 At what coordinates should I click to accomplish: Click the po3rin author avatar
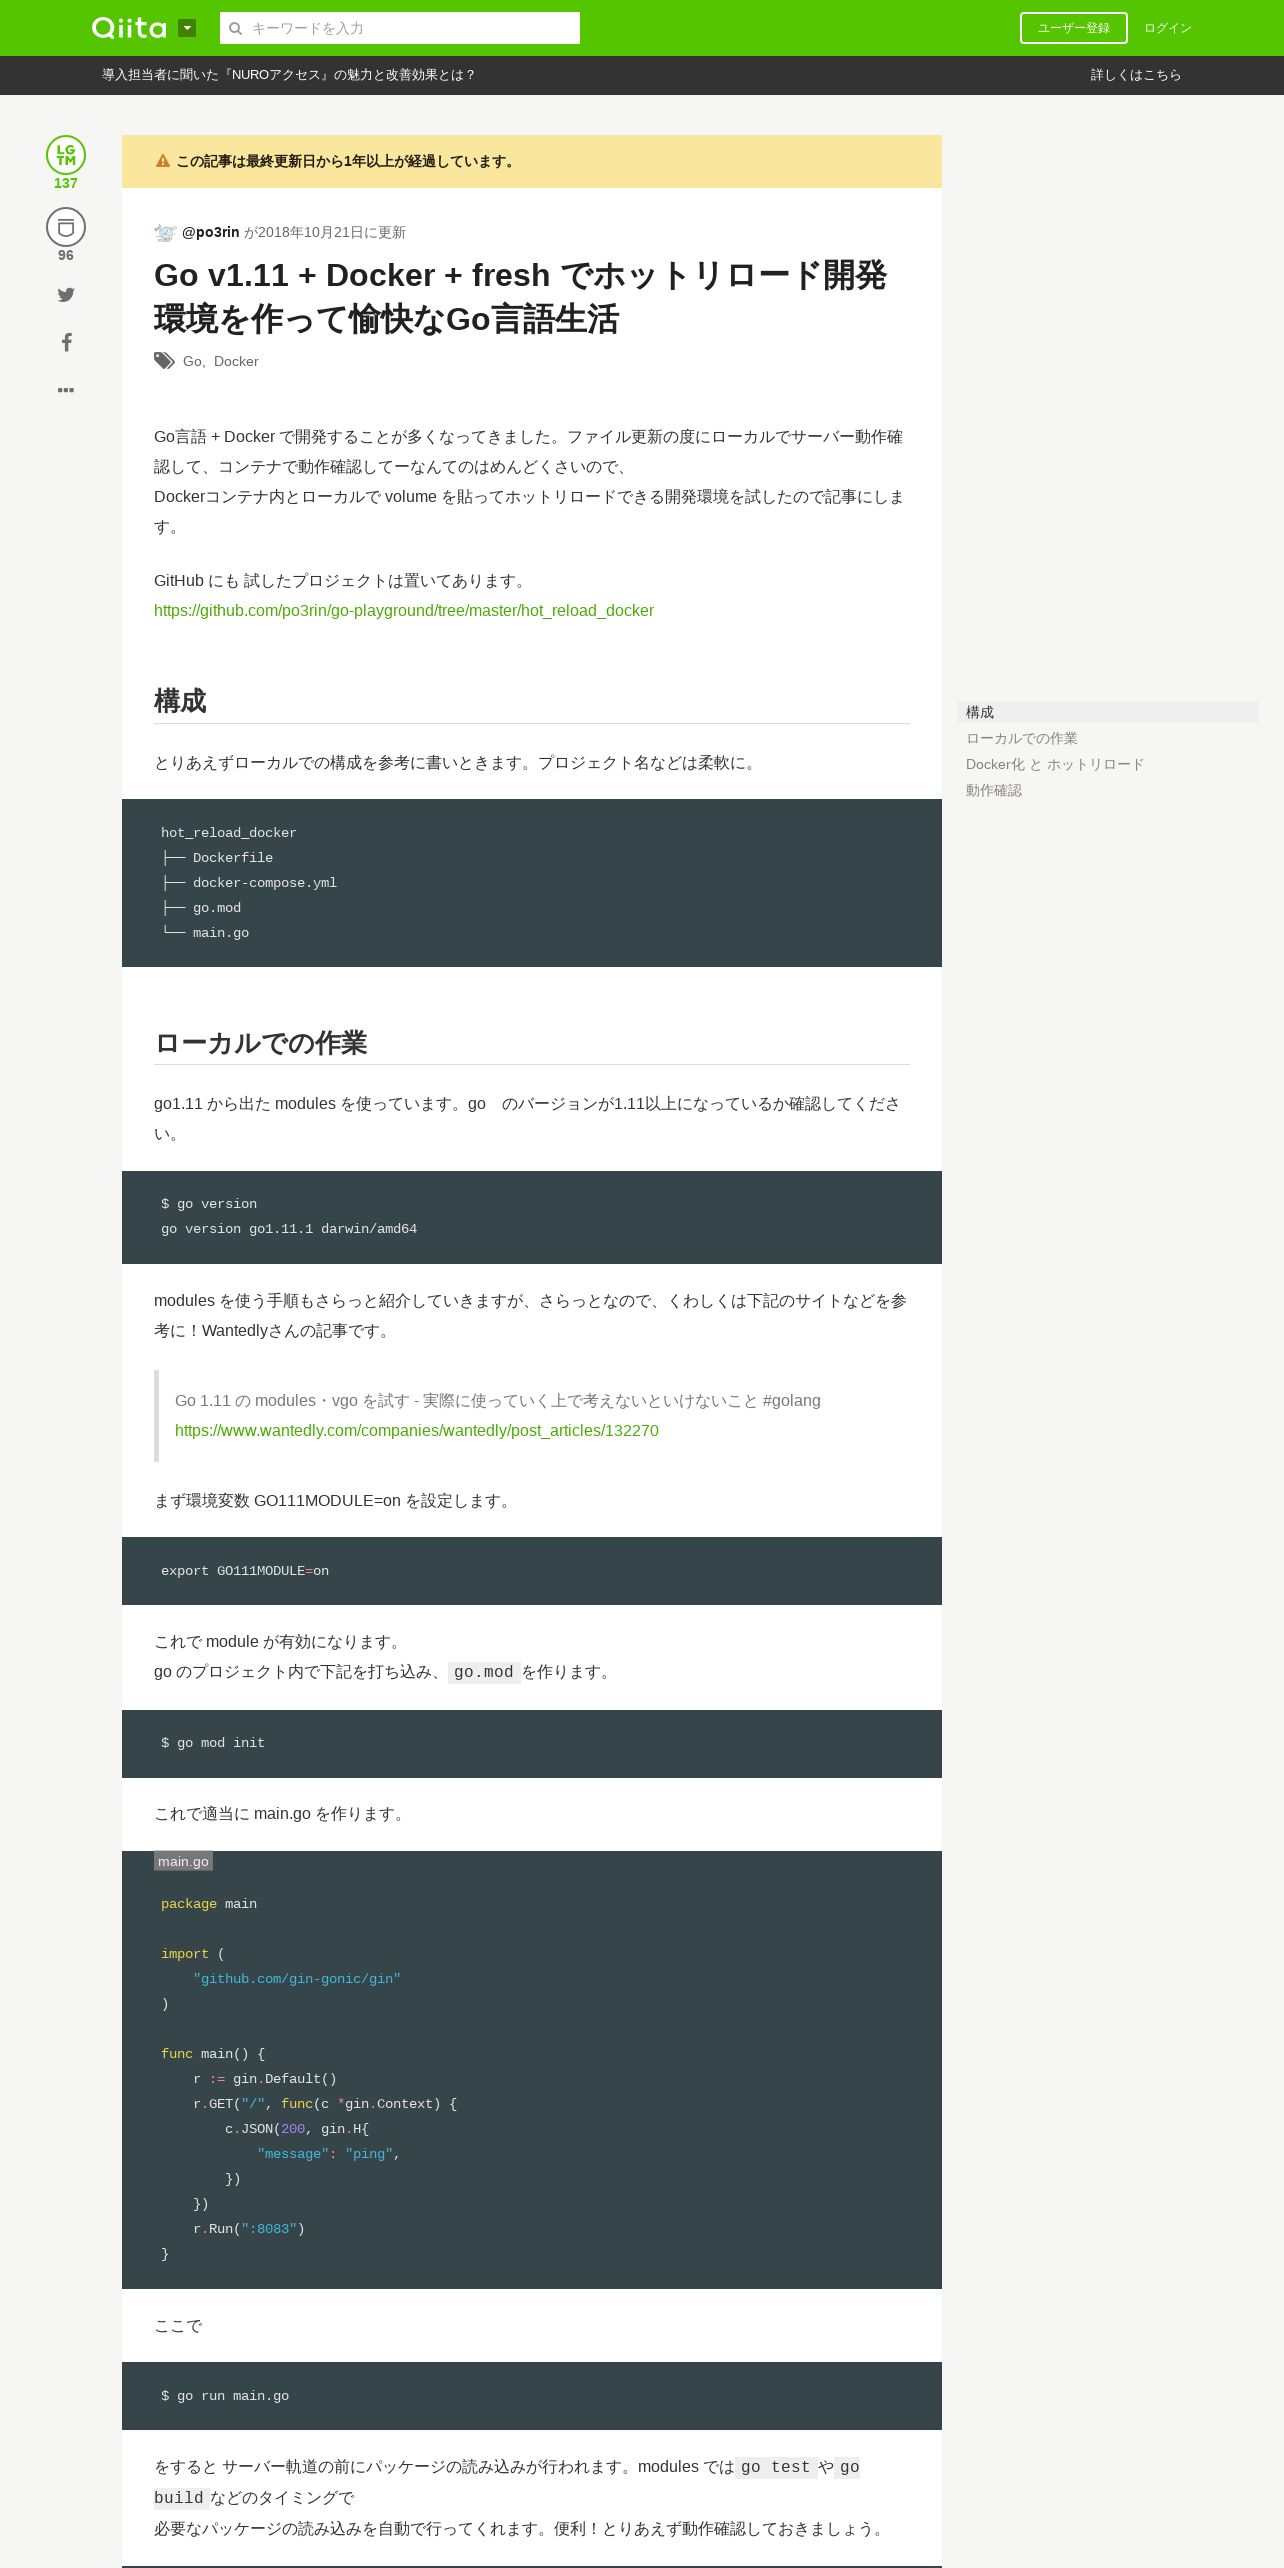pyautogui.click(x=165, y=232)
